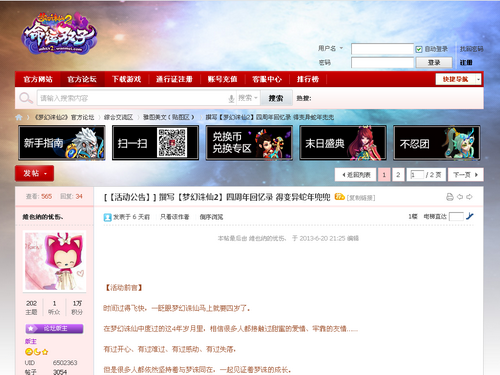Click the search magnifier icon
Viewport: 500px width, 375px height.
[25, 98]
